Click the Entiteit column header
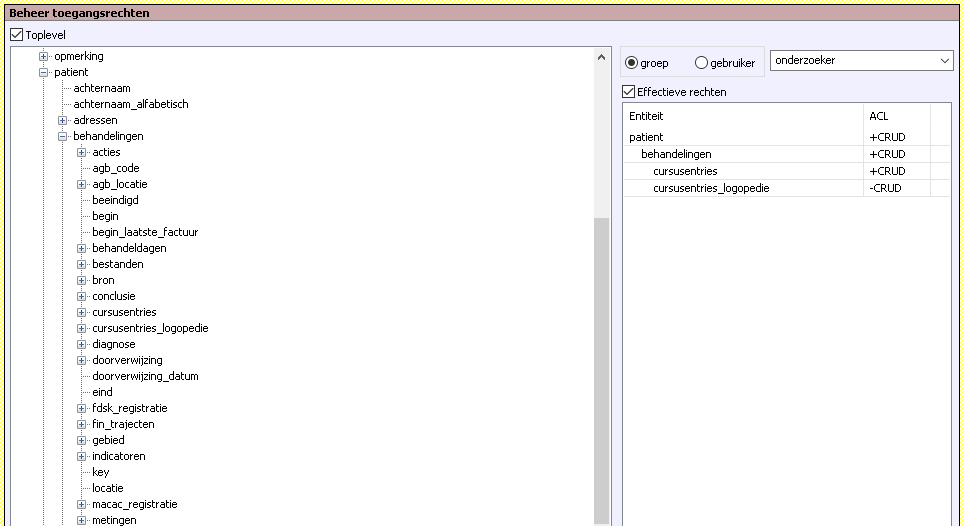 741,116
